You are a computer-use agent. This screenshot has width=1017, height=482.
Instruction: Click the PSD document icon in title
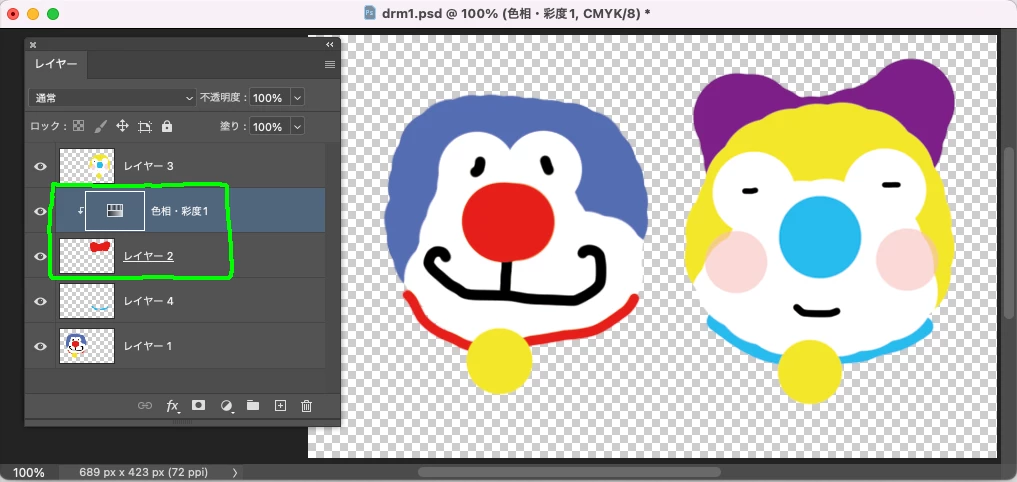370,13
